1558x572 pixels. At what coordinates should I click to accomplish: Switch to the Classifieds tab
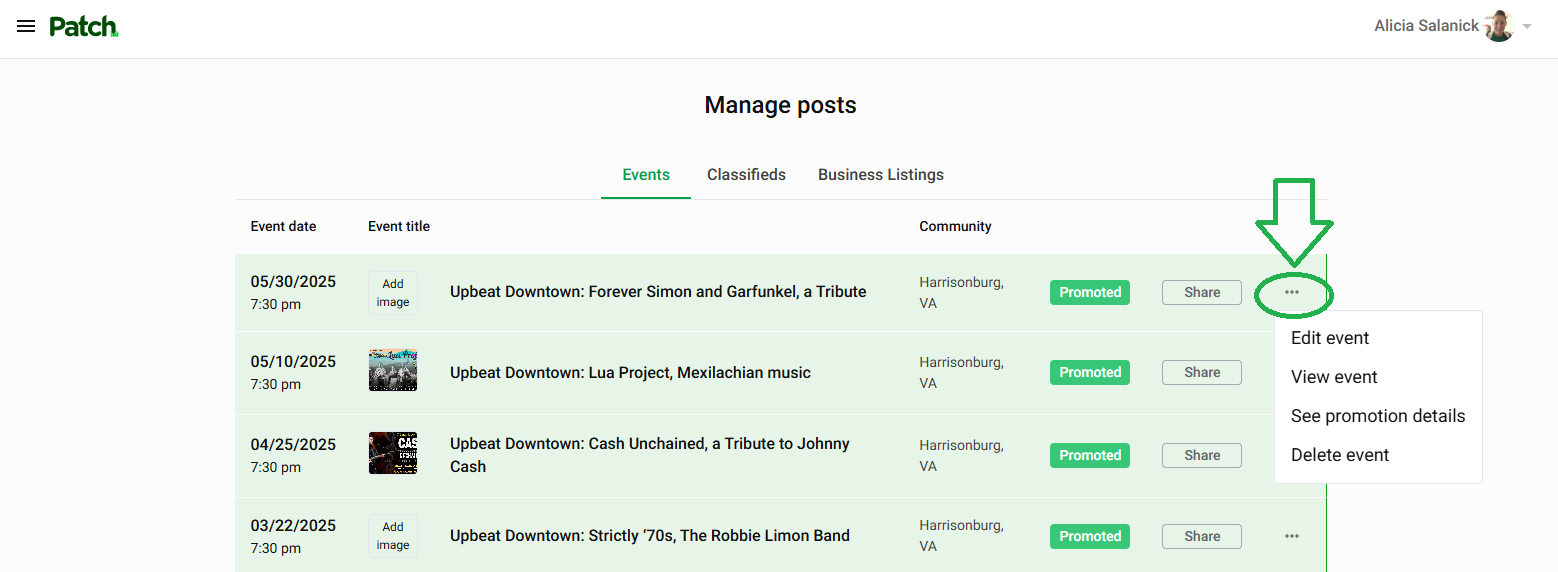[x=746, y=175]
